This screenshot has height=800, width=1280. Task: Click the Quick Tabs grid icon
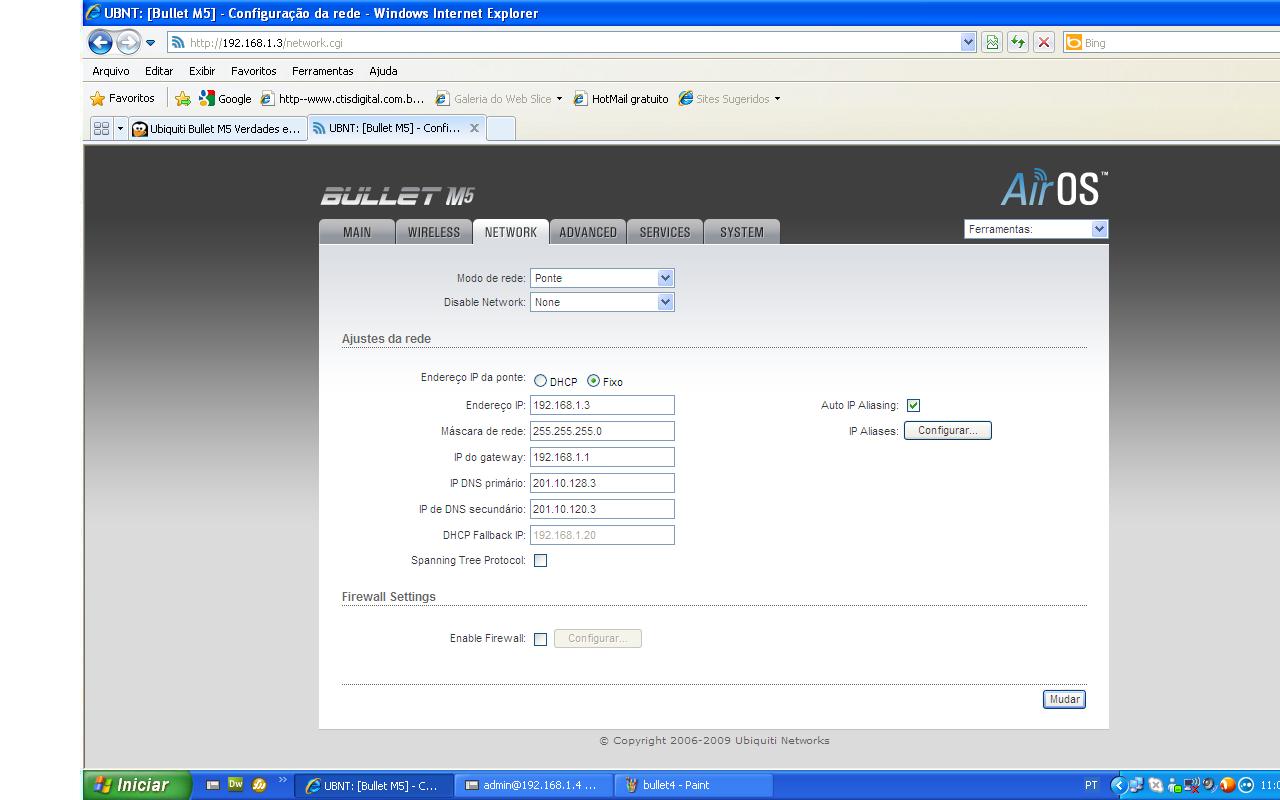tap(101, 128)
